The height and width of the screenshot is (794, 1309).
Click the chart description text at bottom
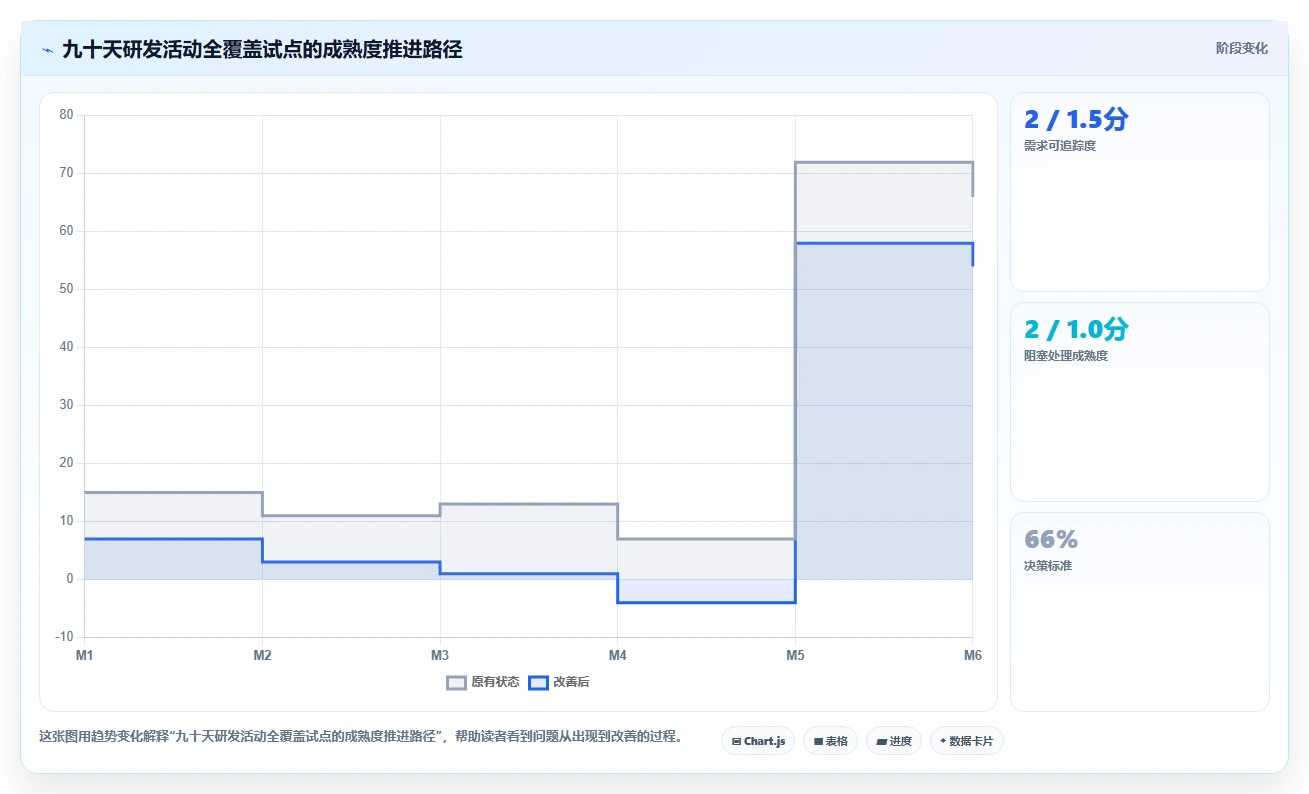(x=361, y=737)
